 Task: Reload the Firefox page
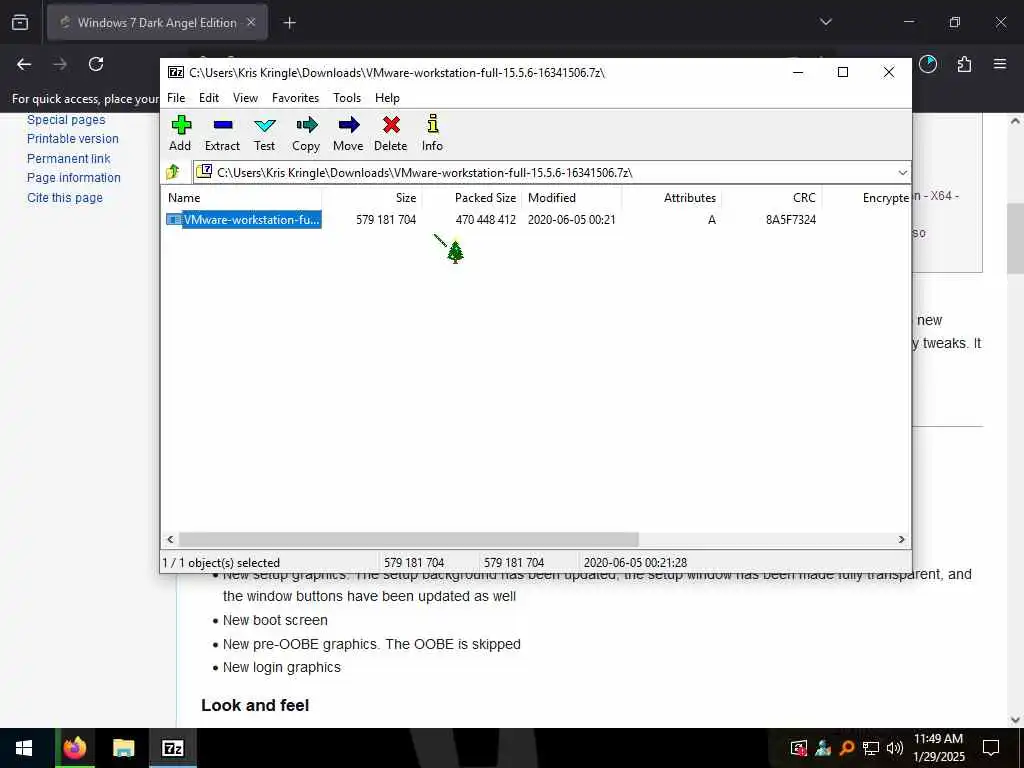point(96,64)
